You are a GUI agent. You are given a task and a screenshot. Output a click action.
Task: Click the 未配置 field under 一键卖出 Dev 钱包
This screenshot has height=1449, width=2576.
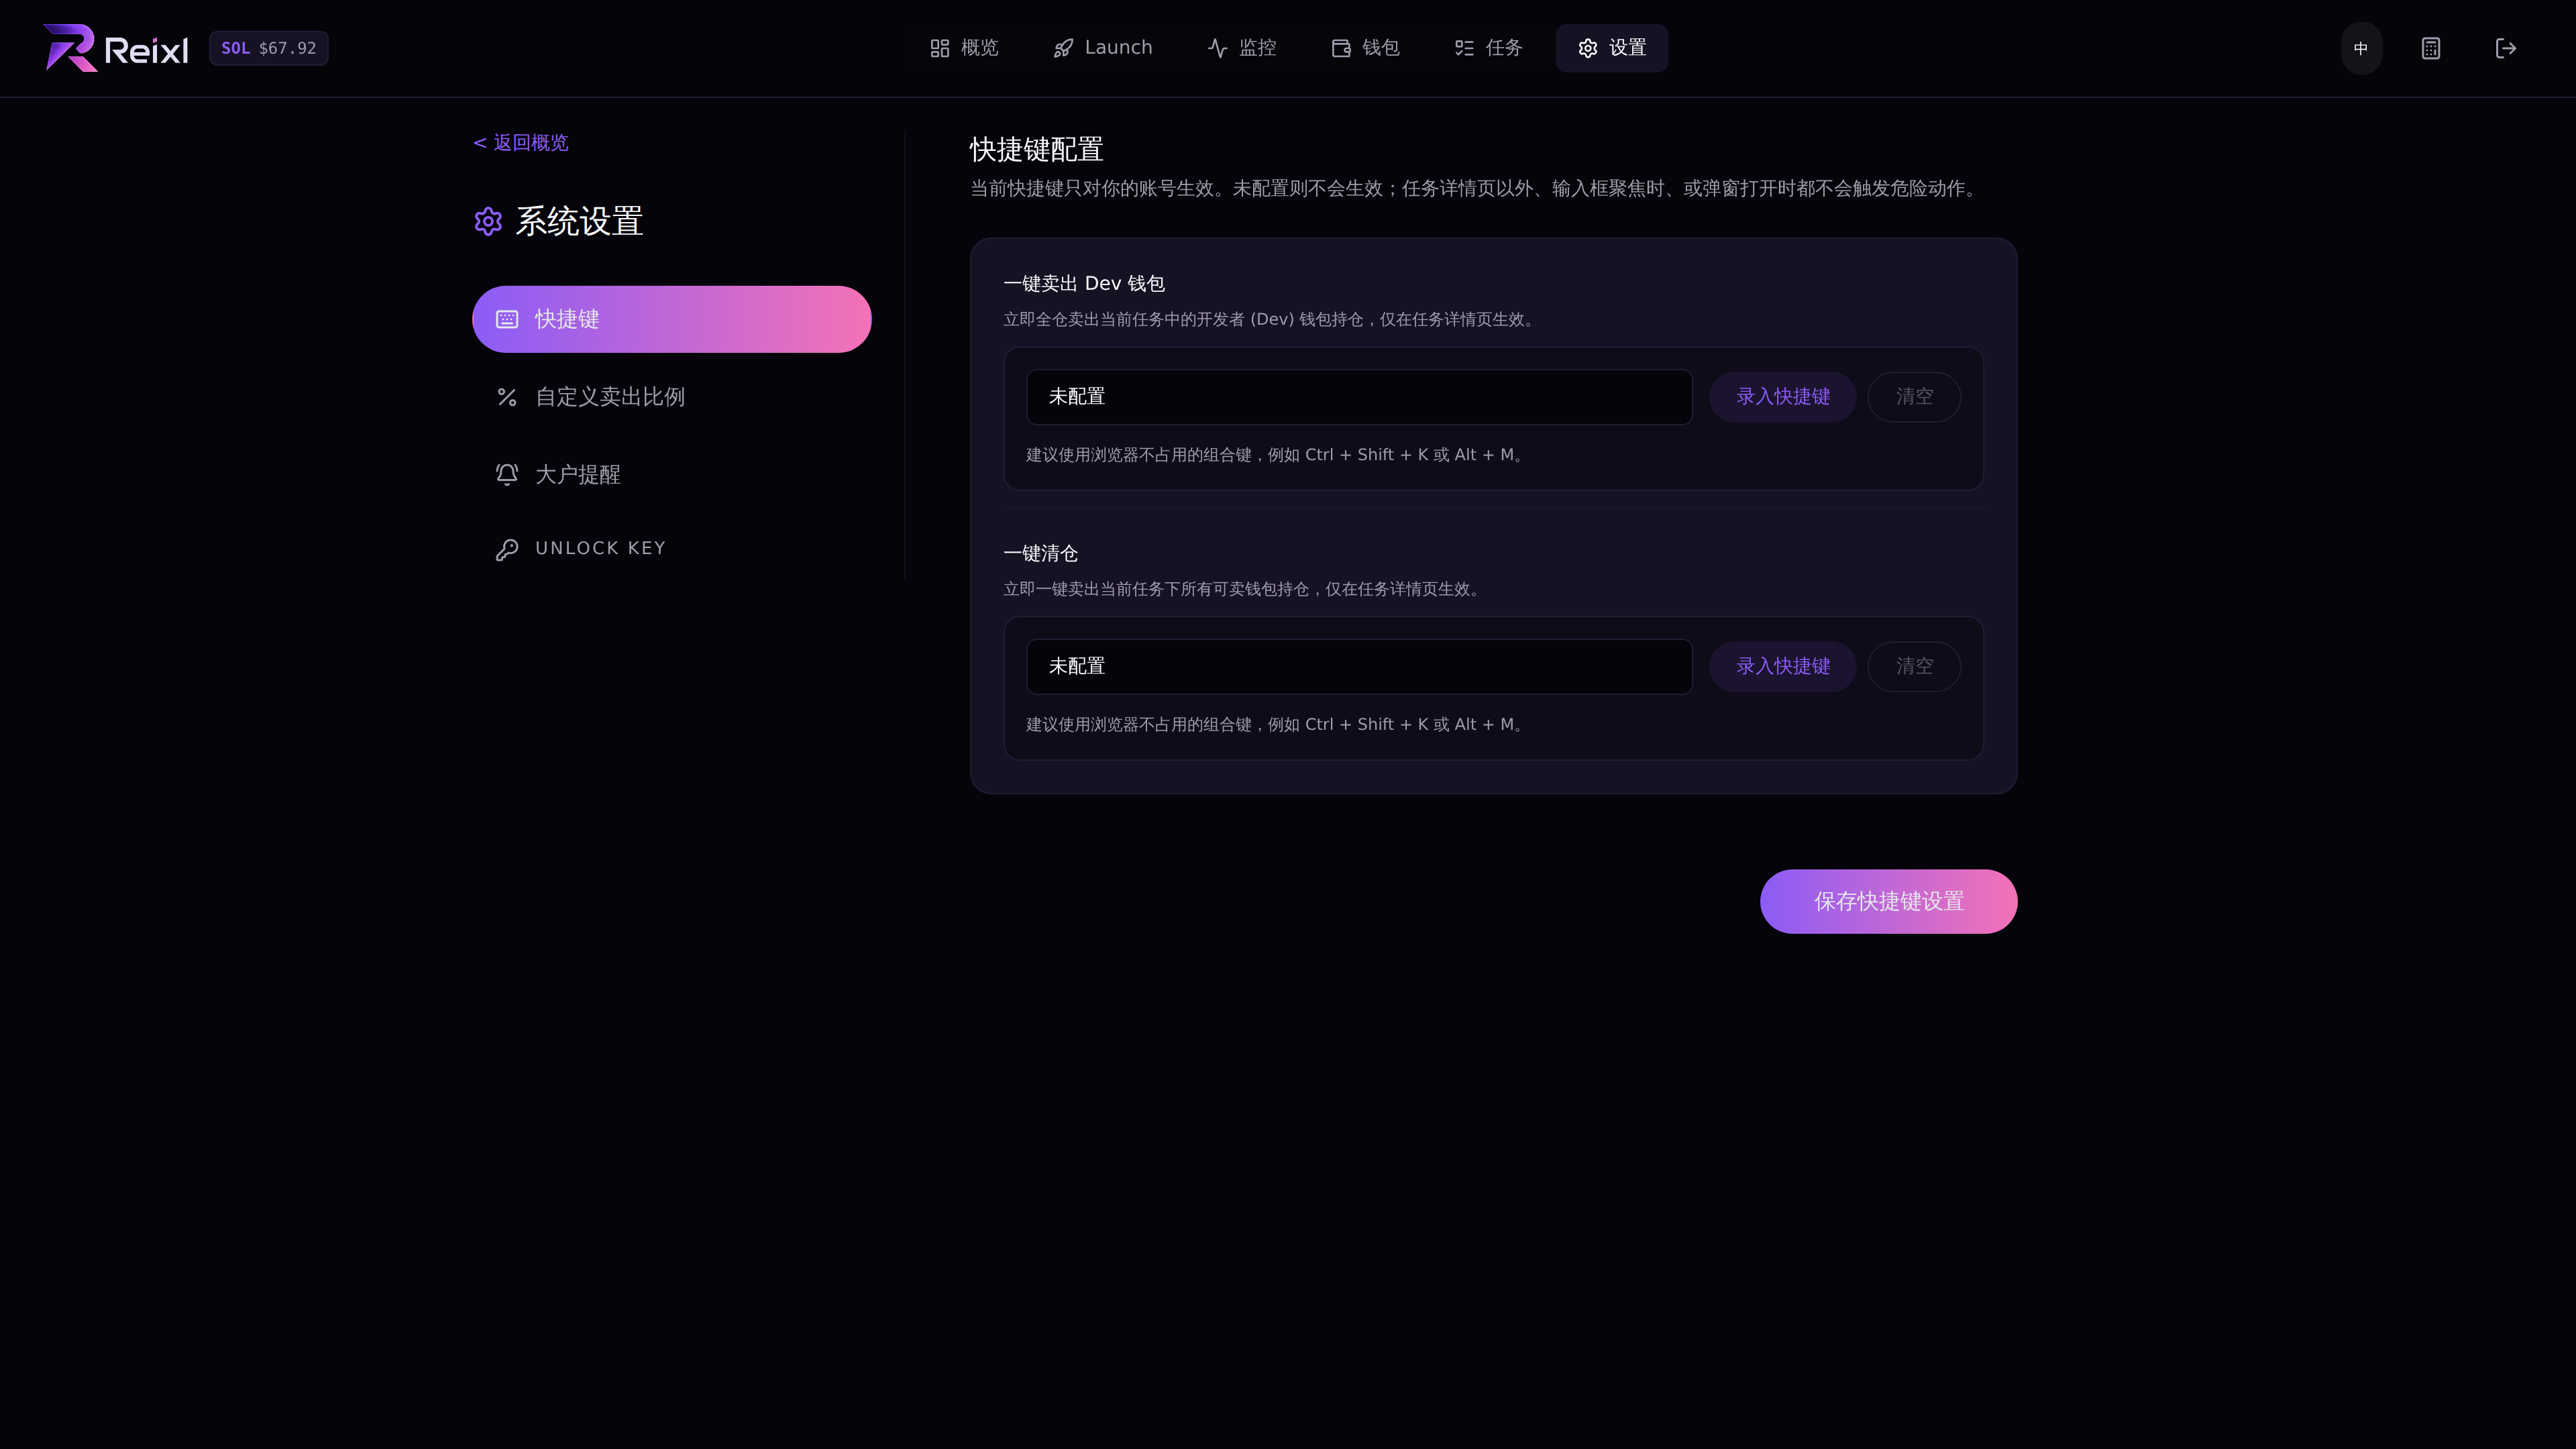tap(1359, 397)
